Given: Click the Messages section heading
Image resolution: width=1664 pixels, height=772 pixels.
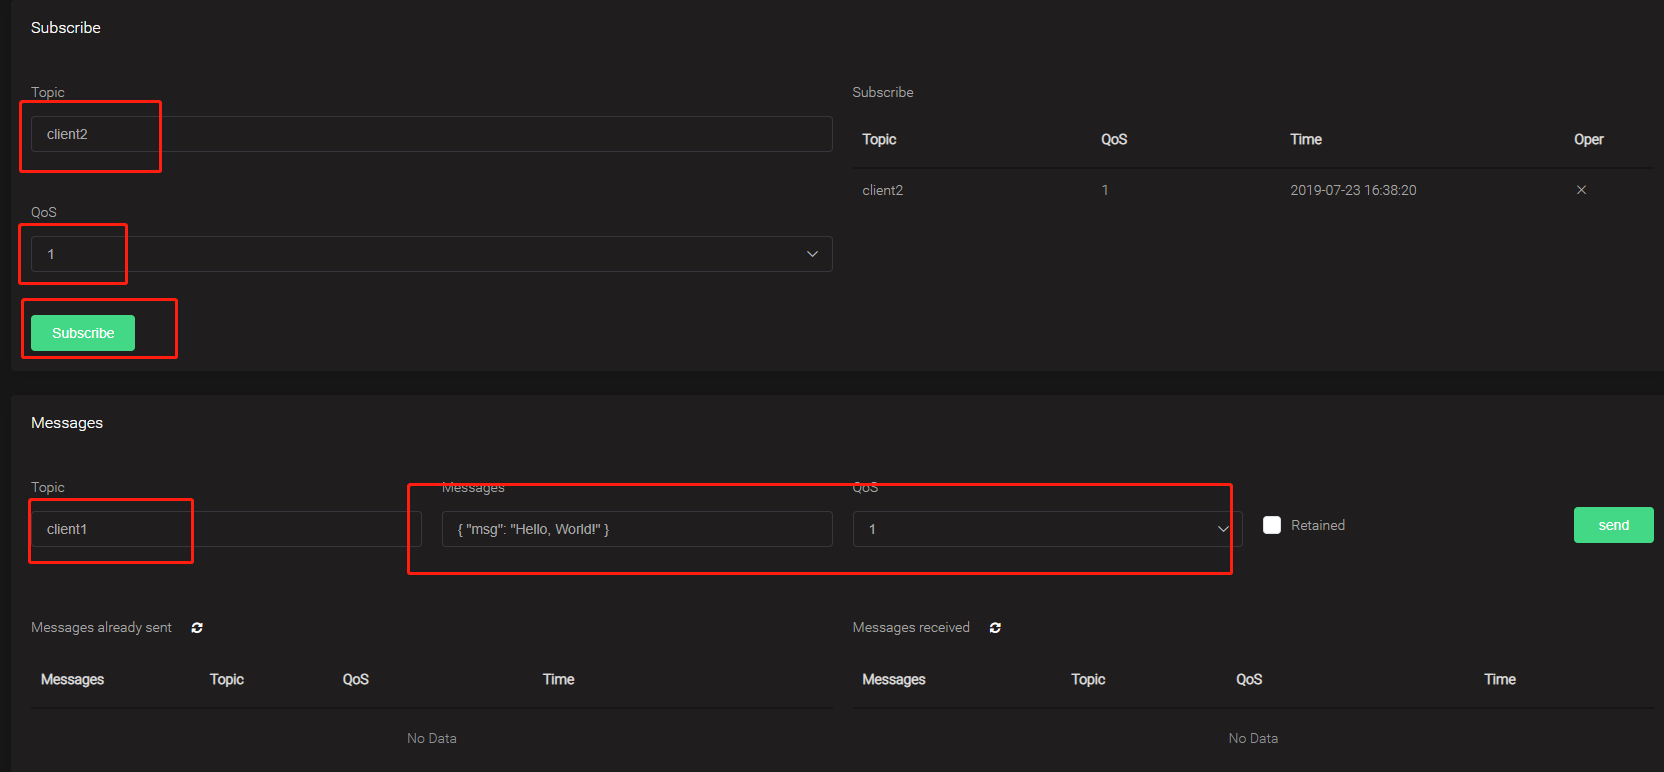Looking at the screenshot, I should point(67,423).
